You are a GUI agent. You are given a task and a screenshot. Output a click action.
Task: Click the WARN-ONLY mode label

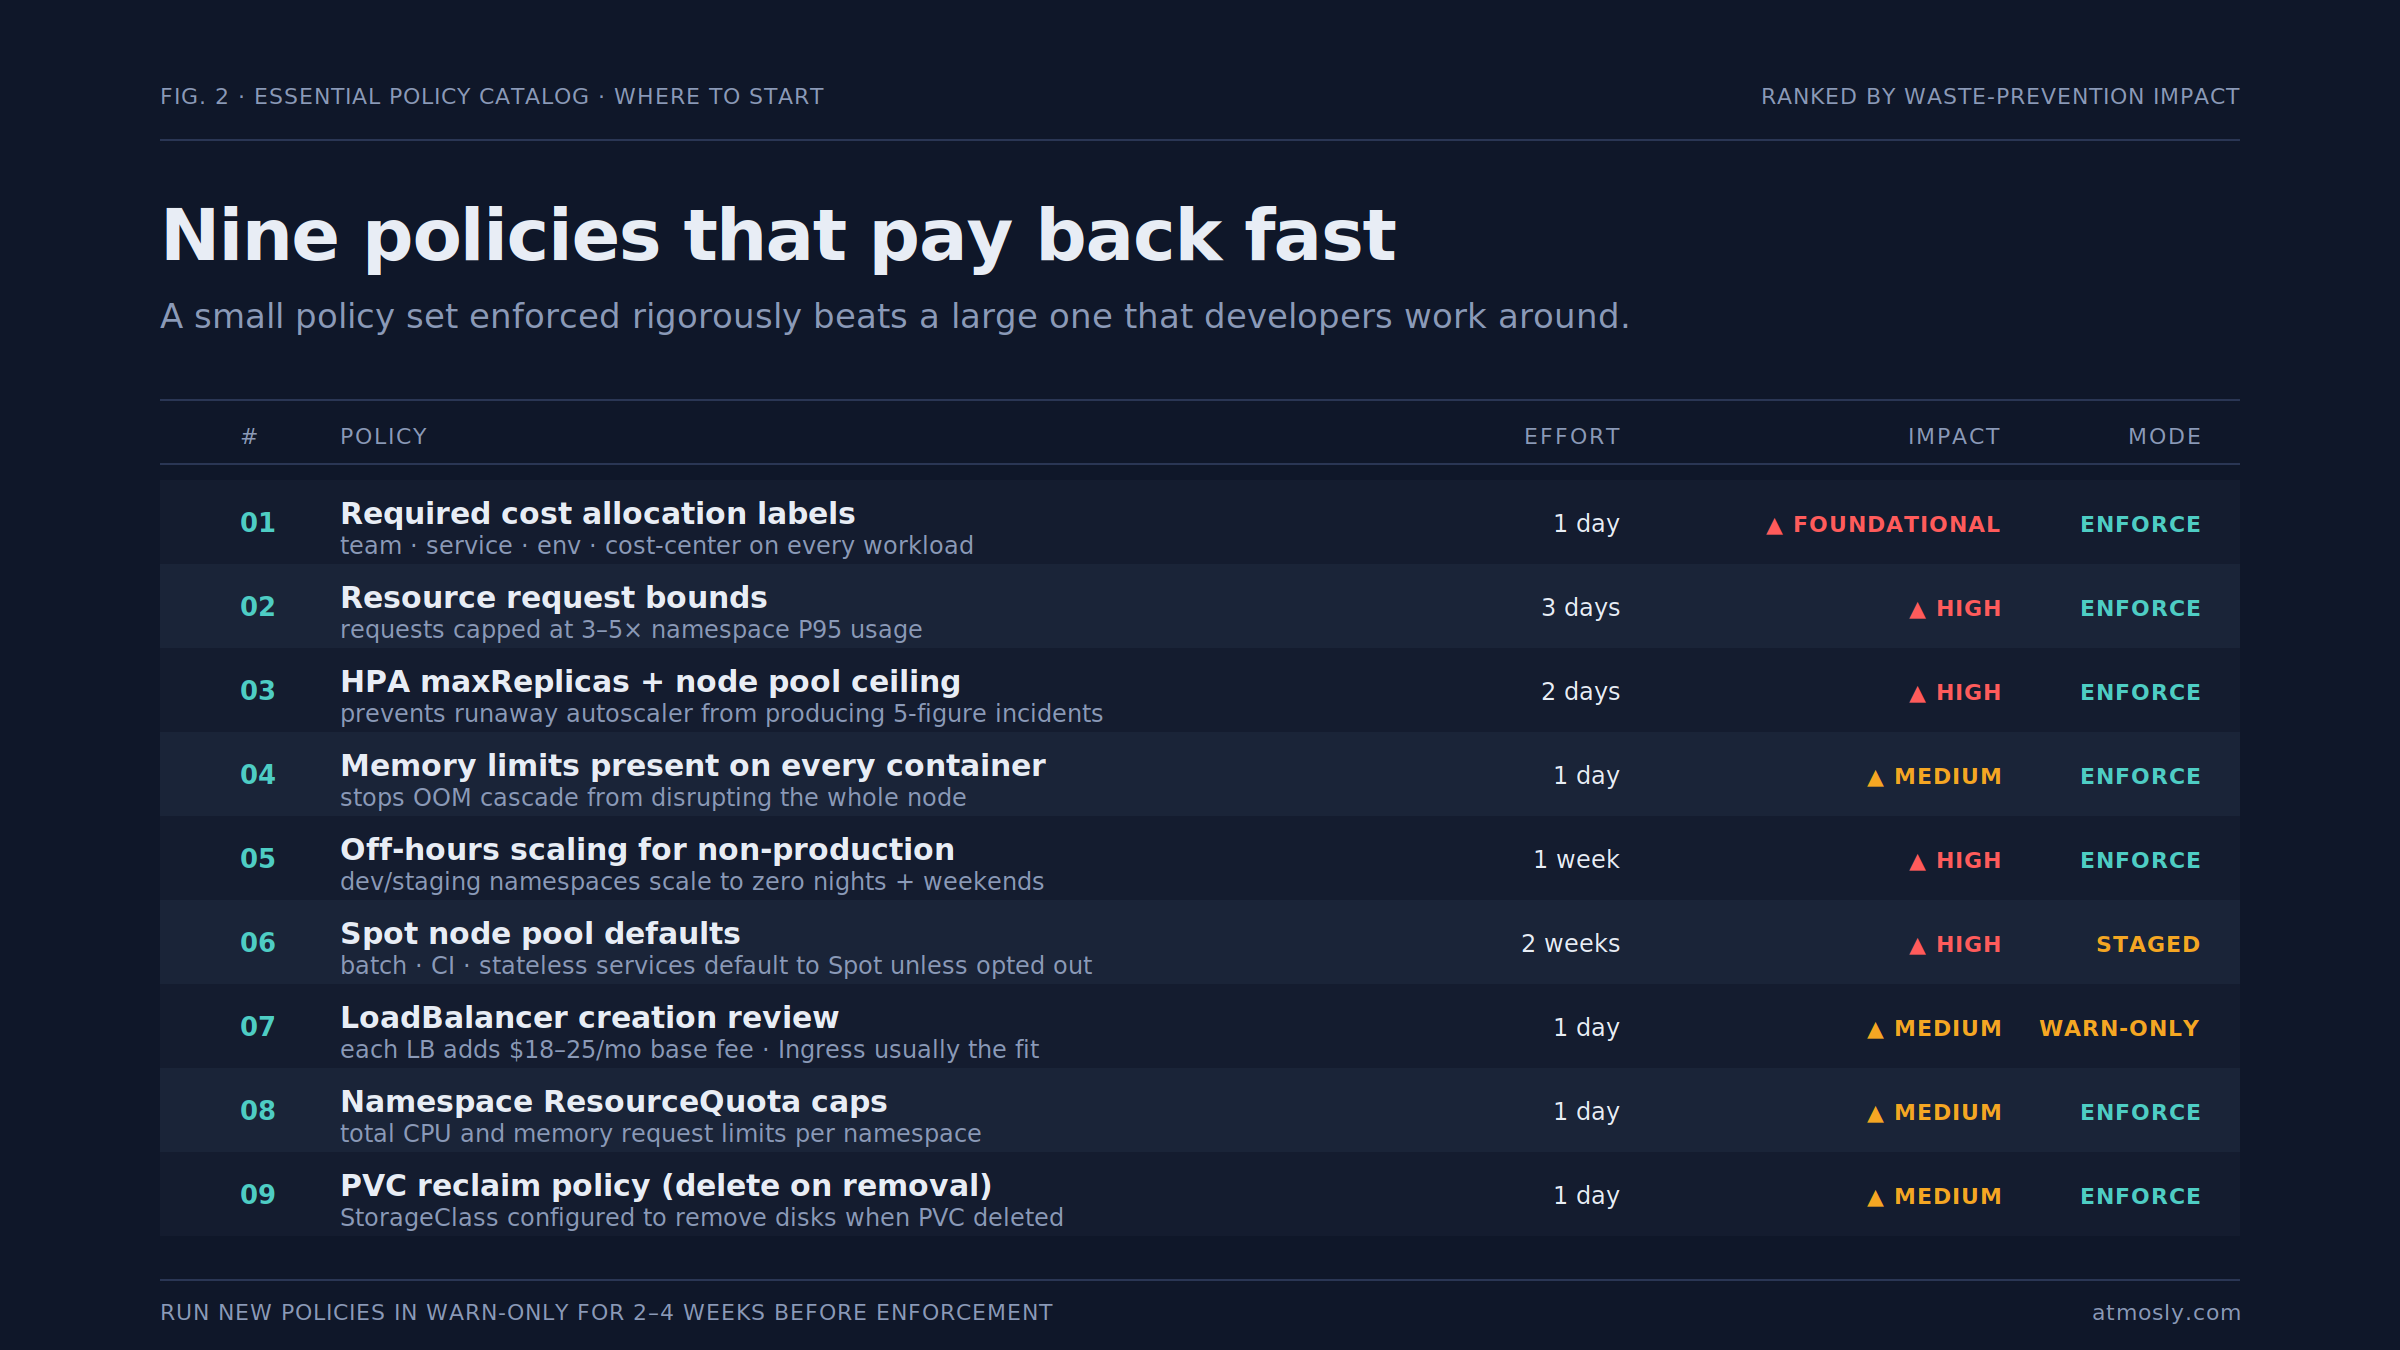[2120, 1028]
